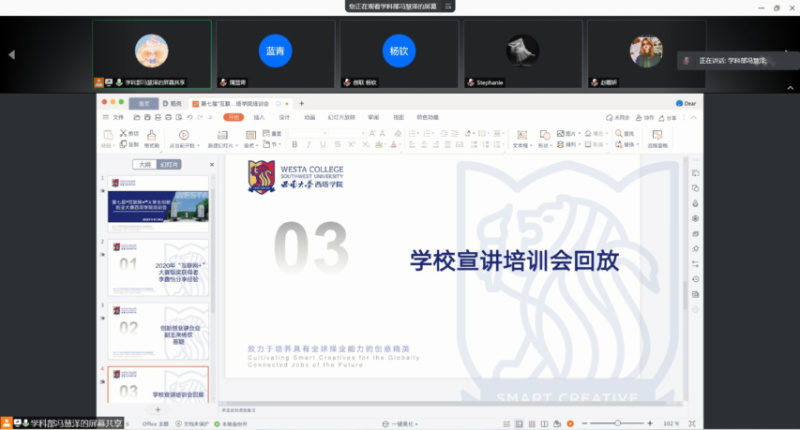This screenshot has height=430, width=800.
Task: Select the highlighted Home ribbon tab
Action: point(233,117)
